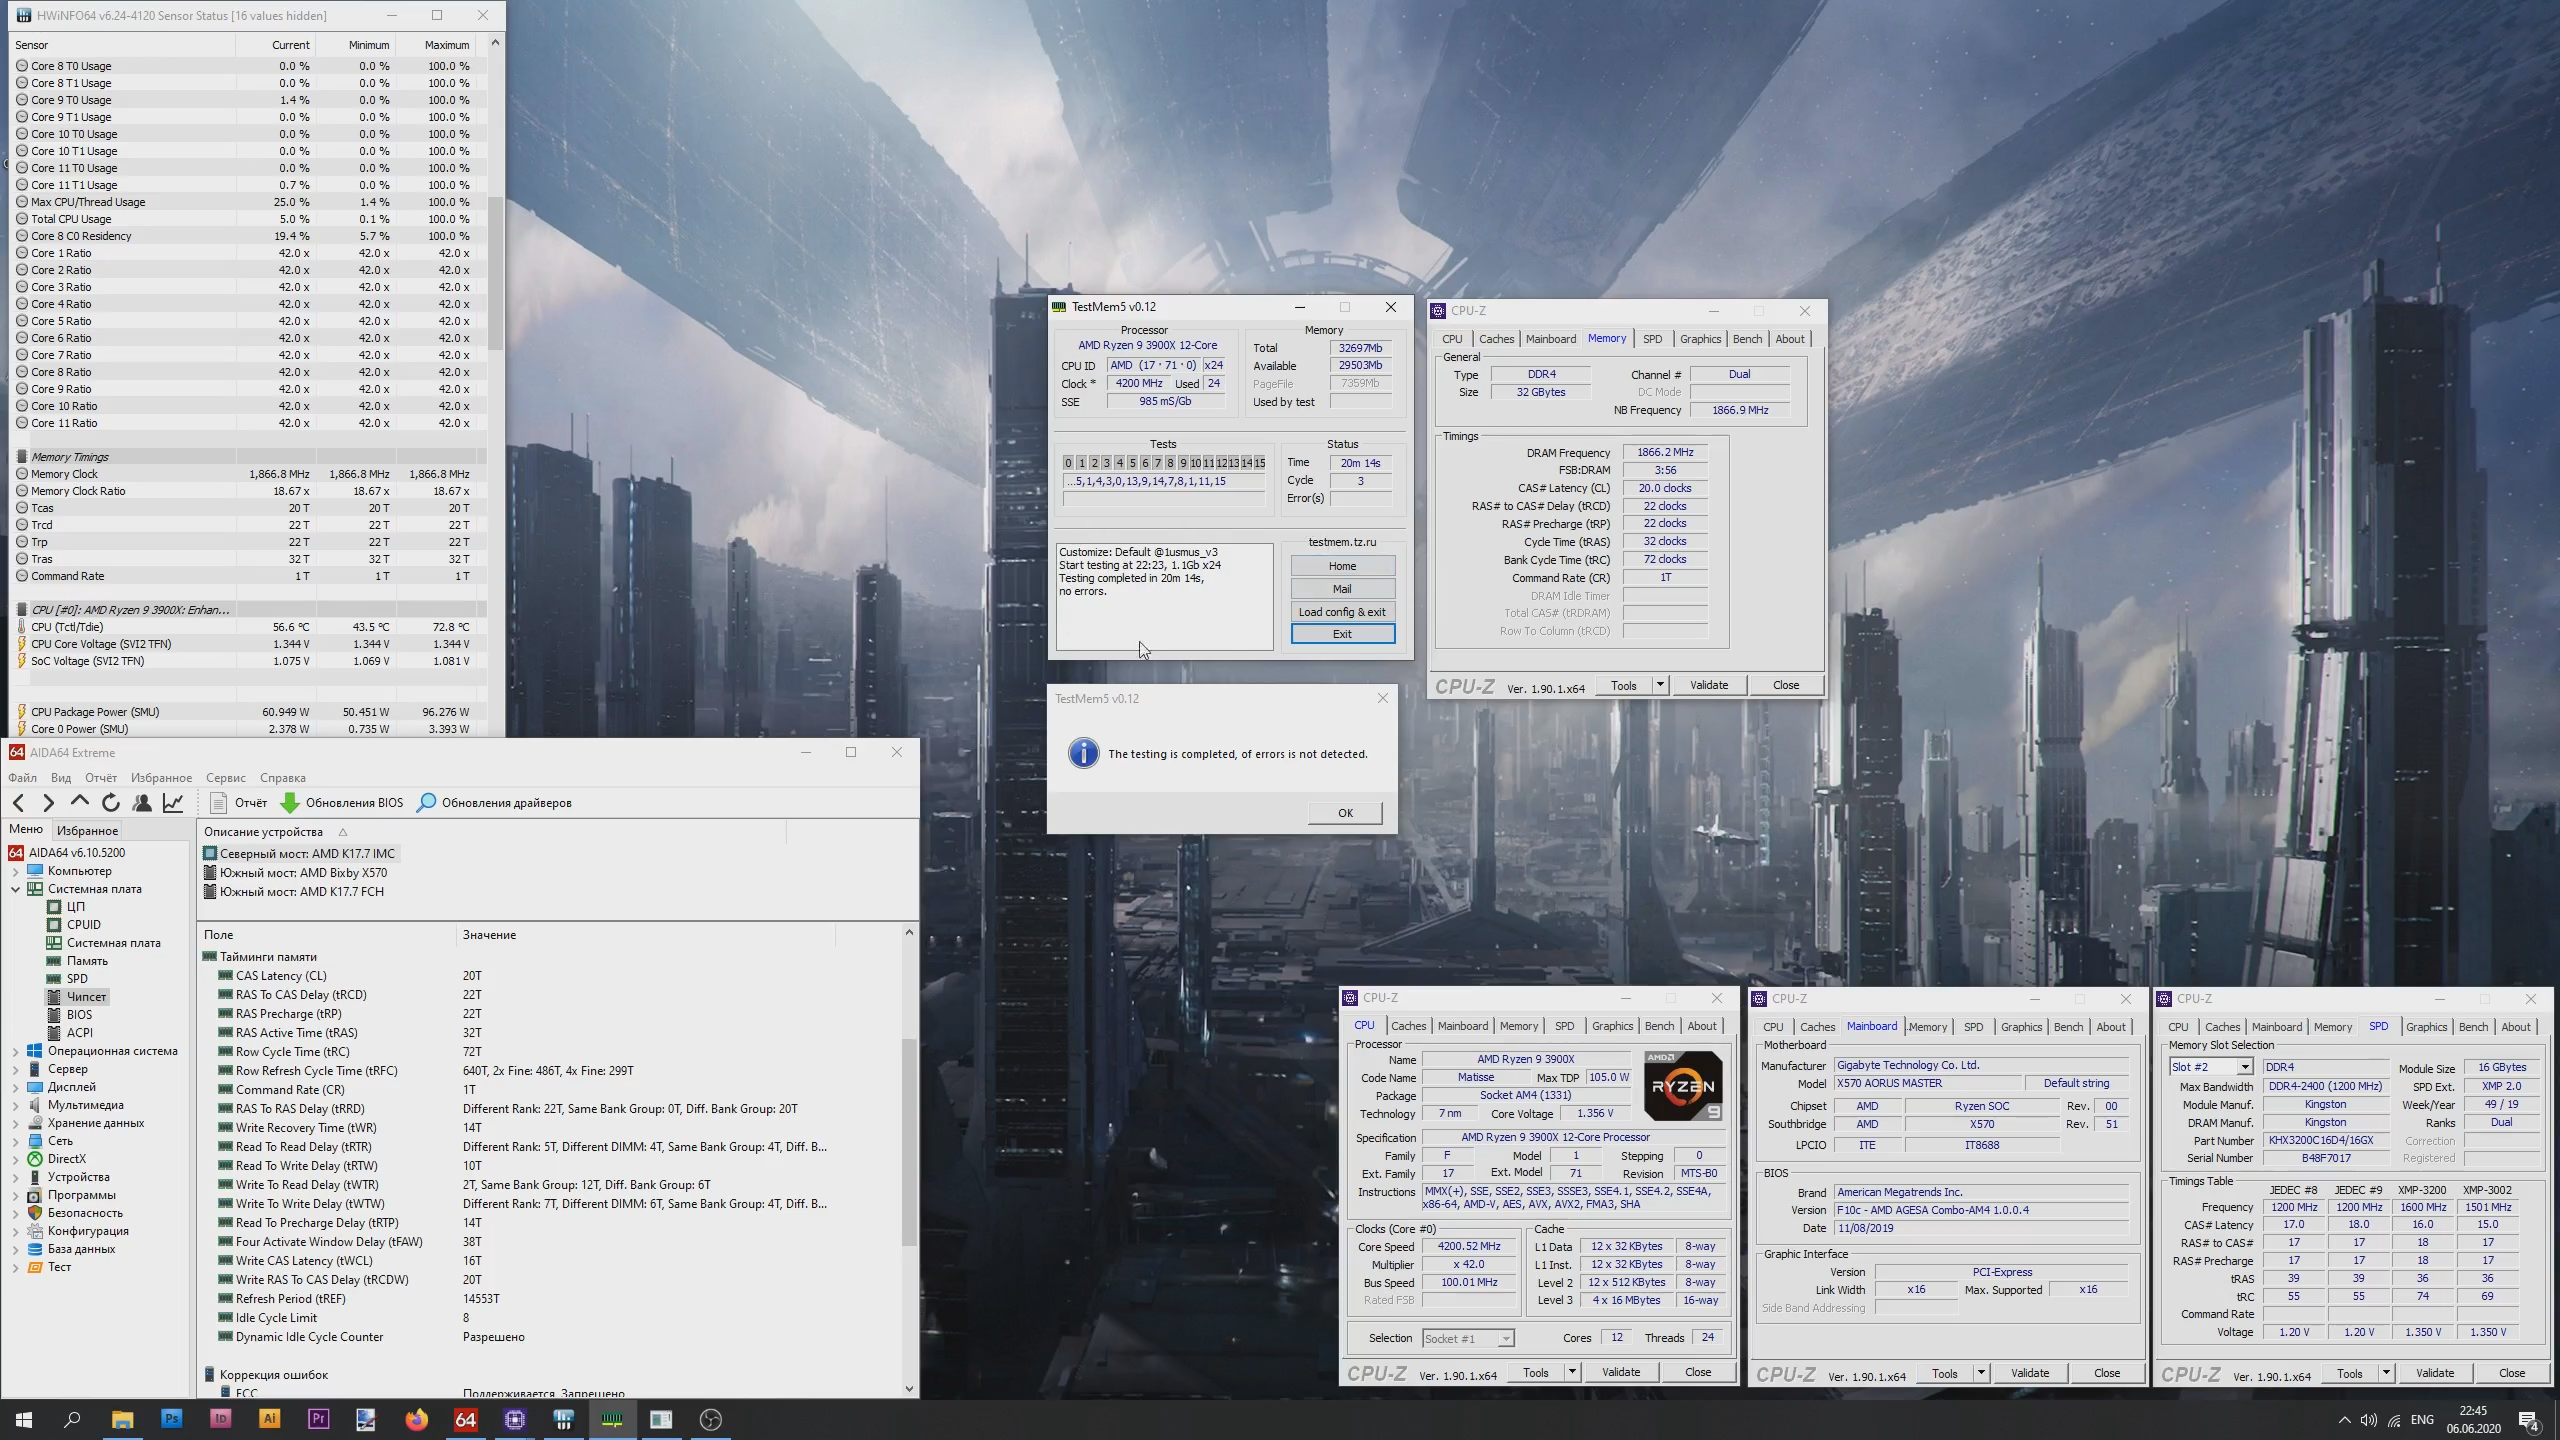Show hidden tray icons chevron

tap(2344, 1420)
